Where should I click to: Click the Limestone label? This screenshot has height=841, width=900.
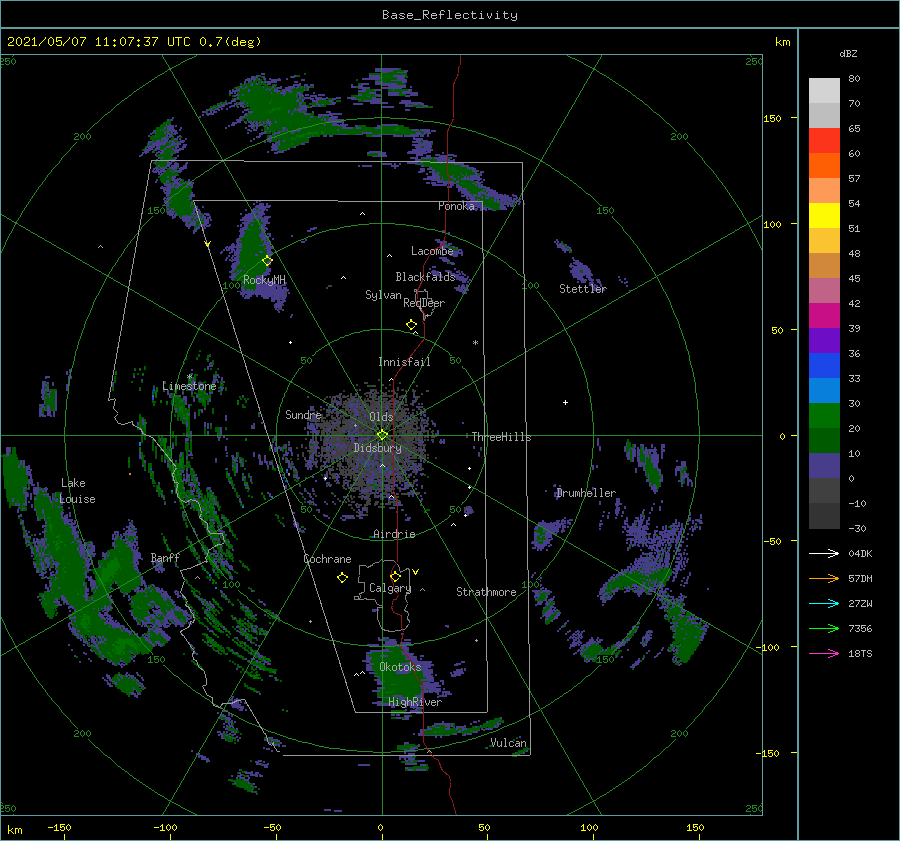189,386
